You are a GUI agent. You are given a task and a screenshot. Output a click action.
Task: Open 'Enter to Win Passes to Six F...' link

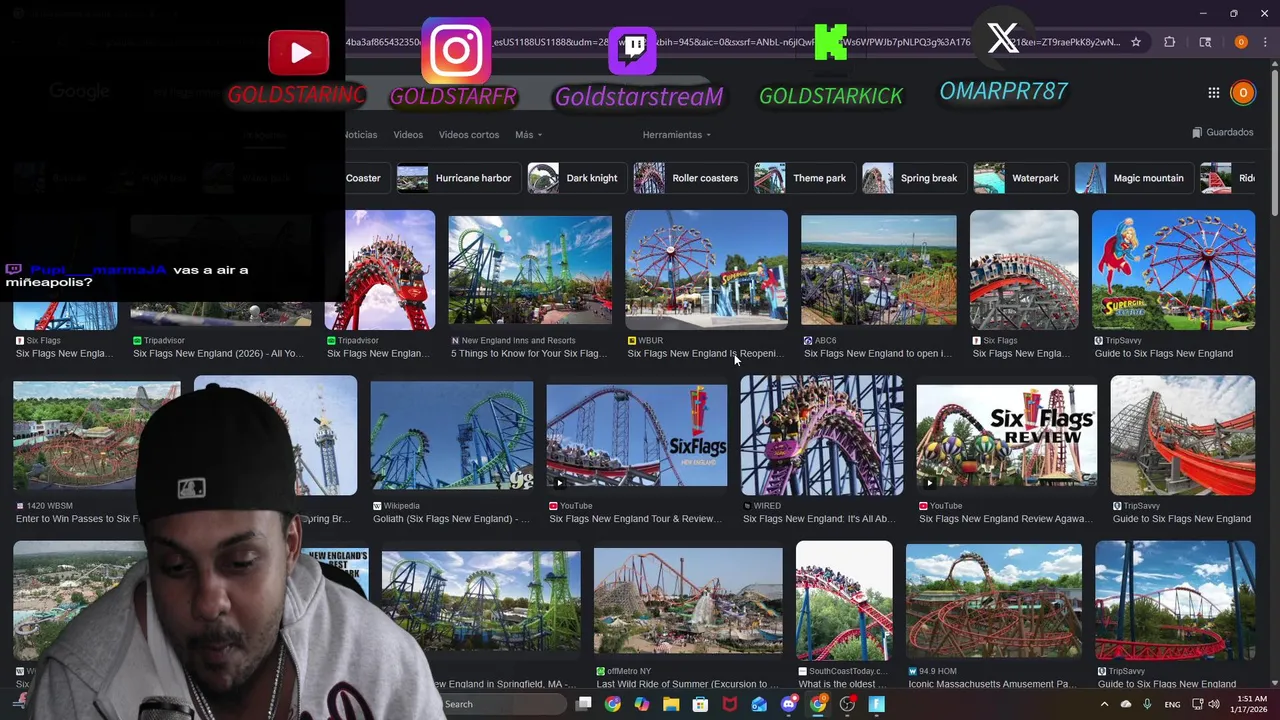tap(80, 519)
